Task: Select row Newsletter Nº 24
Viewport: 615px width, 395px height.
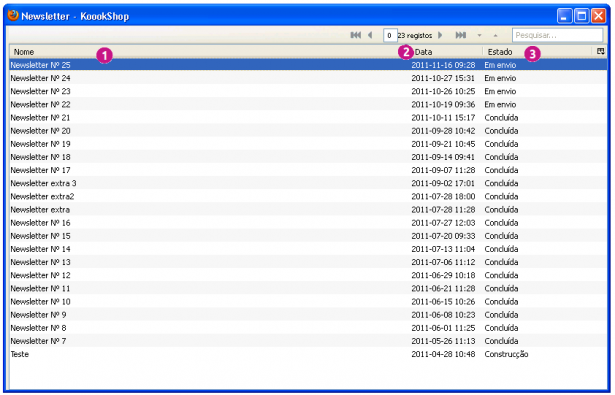Action: click(308, 78)
